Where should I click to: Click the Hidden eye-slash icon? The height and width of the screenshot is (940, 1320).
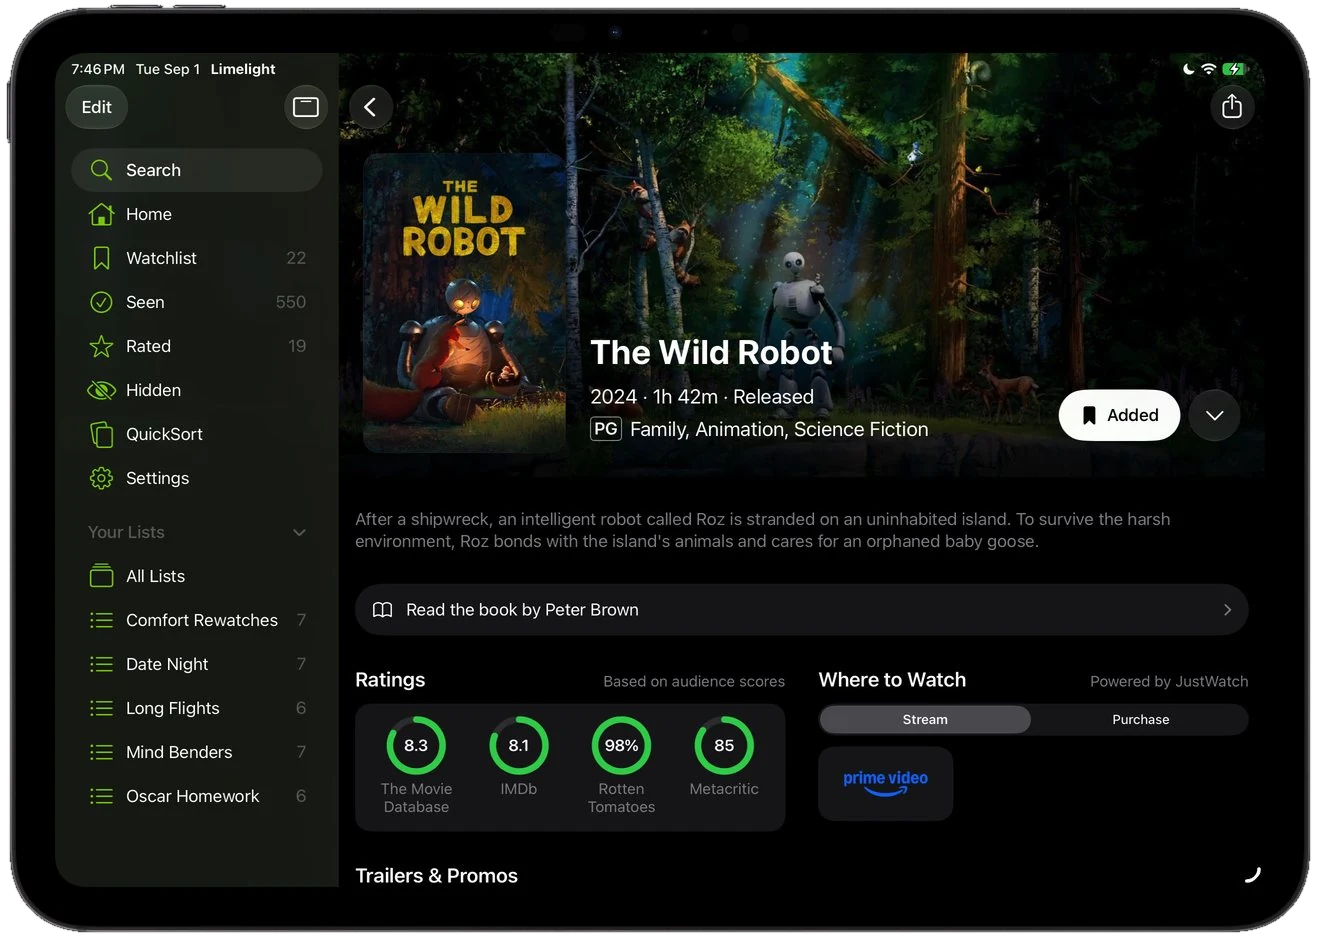tap(101, 390)
